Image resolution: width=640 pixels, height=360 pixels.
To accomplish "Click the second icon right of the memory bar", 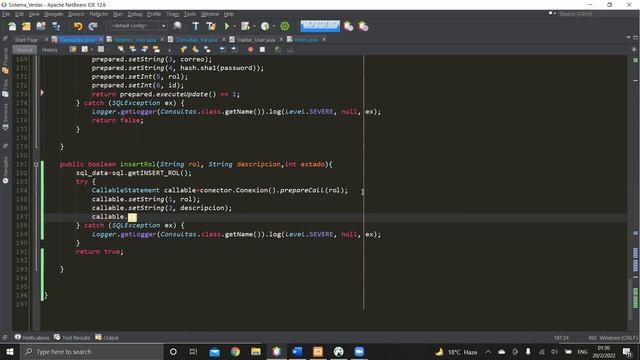I will (363, 27).
